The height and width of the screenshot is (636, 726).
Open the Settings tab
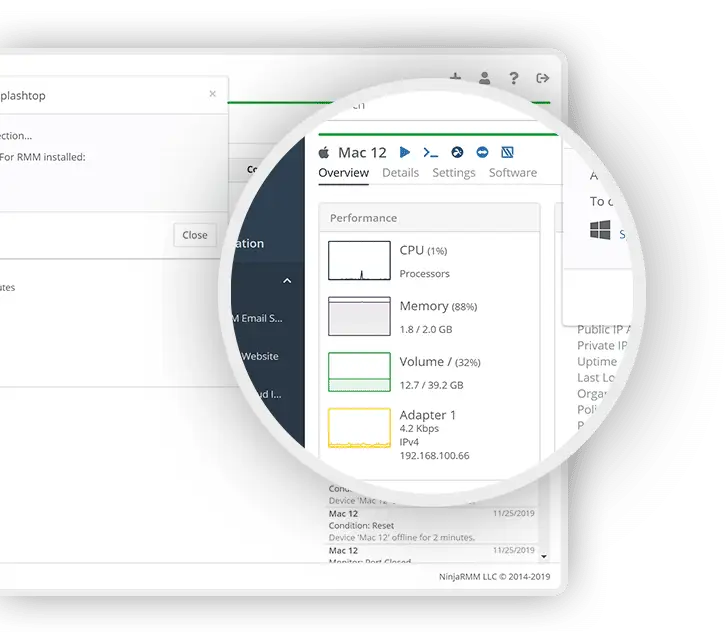click(454, 173)
